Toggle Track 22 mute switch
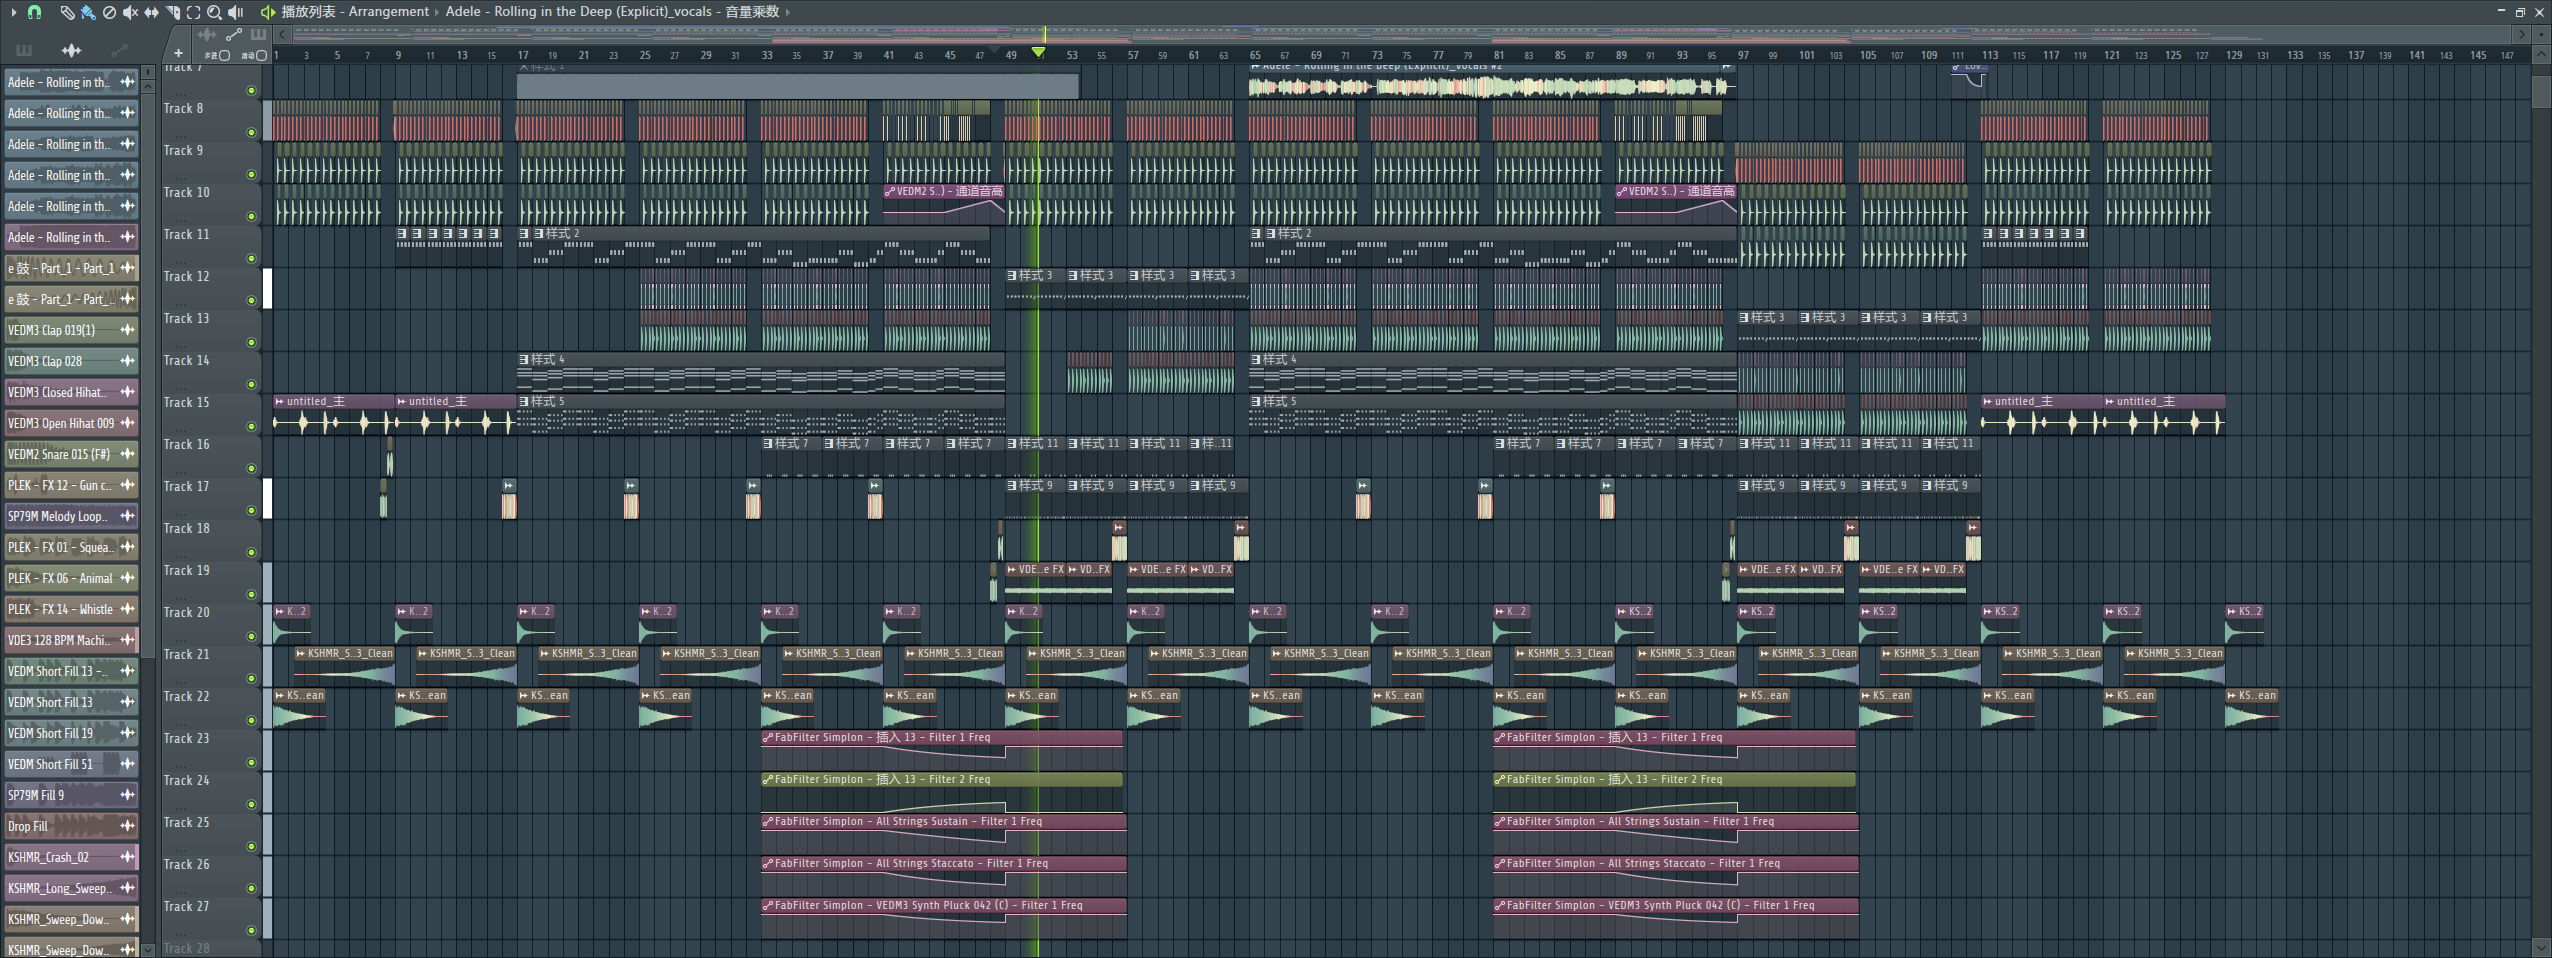 [251, 720]
